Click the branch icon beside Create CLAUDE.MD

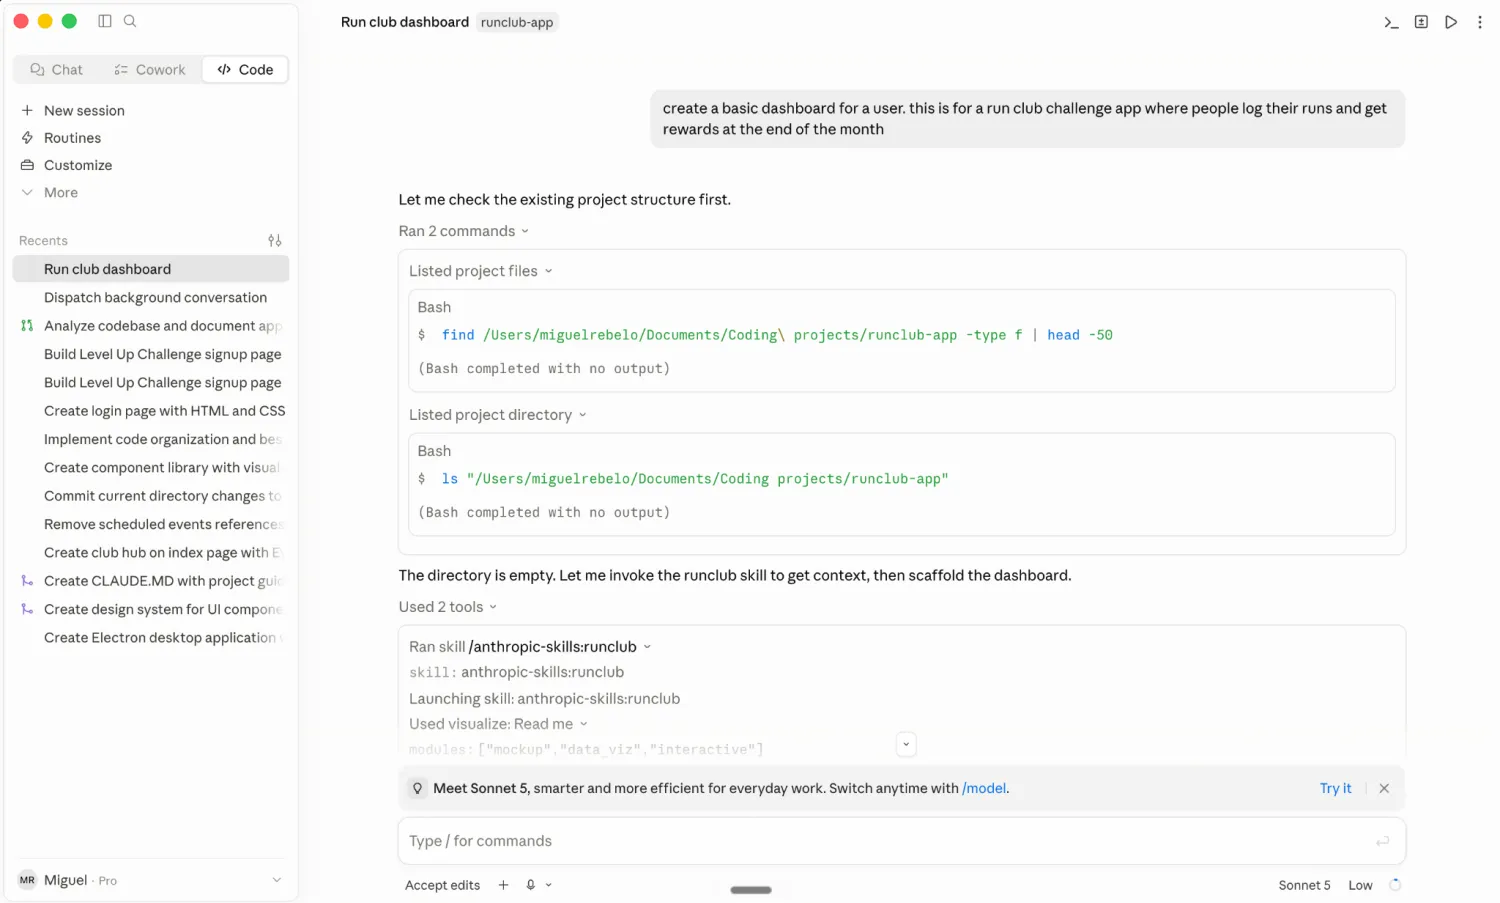coord(27,581)
